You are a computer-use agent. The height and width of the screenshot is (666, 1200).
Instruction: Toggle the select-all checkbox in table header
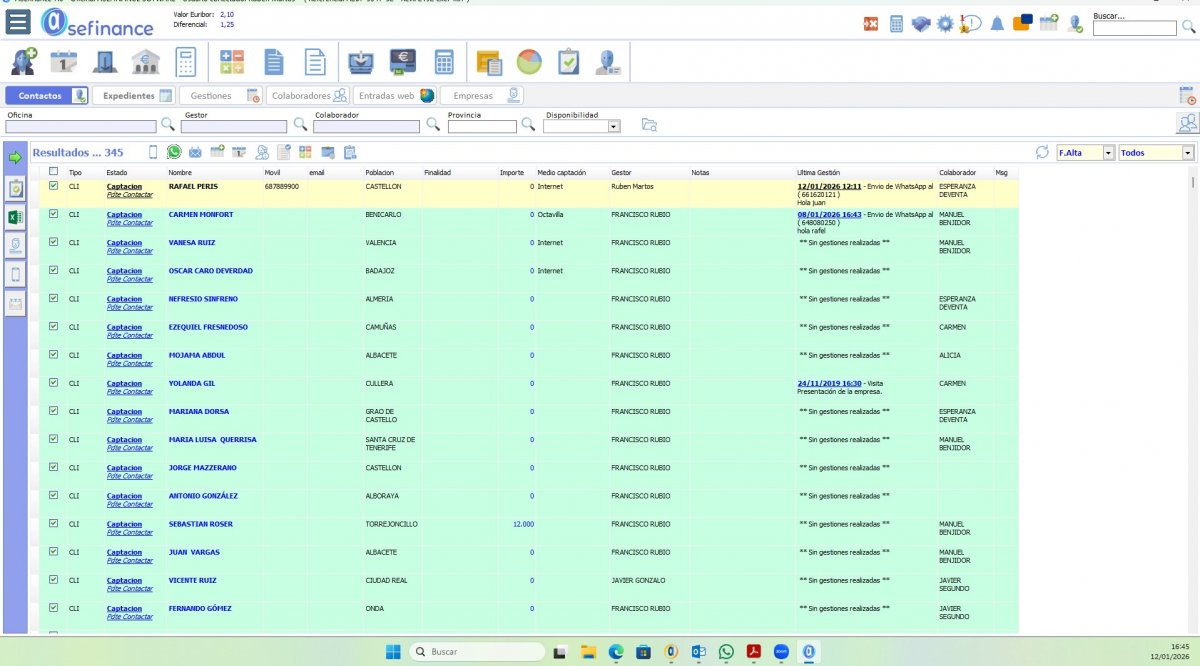click(54, 172)
